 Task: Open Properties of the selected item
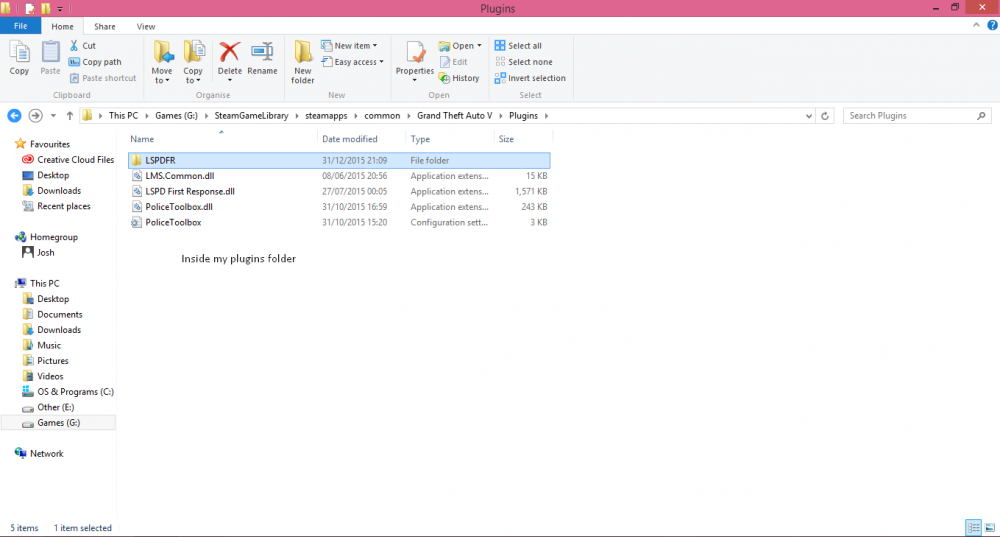[x=415, y=59]
